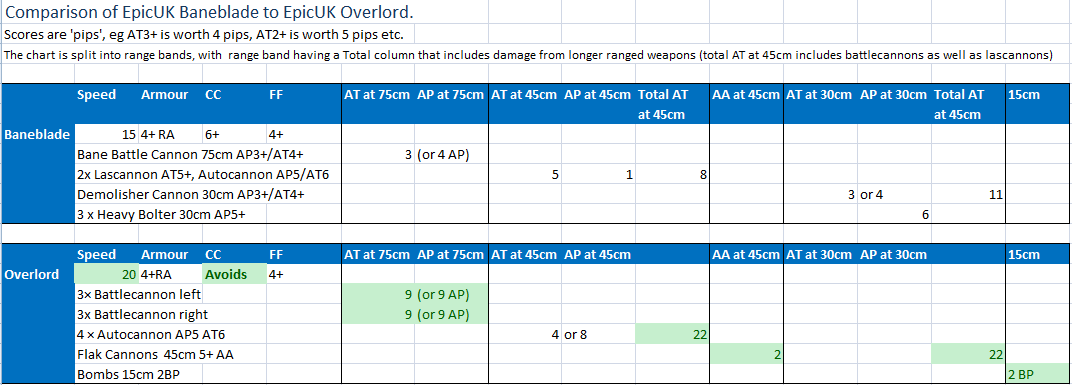Select the value 4 in the Autocannon row
Viewport: 1072px width, 385px height.
pos(524,334)
